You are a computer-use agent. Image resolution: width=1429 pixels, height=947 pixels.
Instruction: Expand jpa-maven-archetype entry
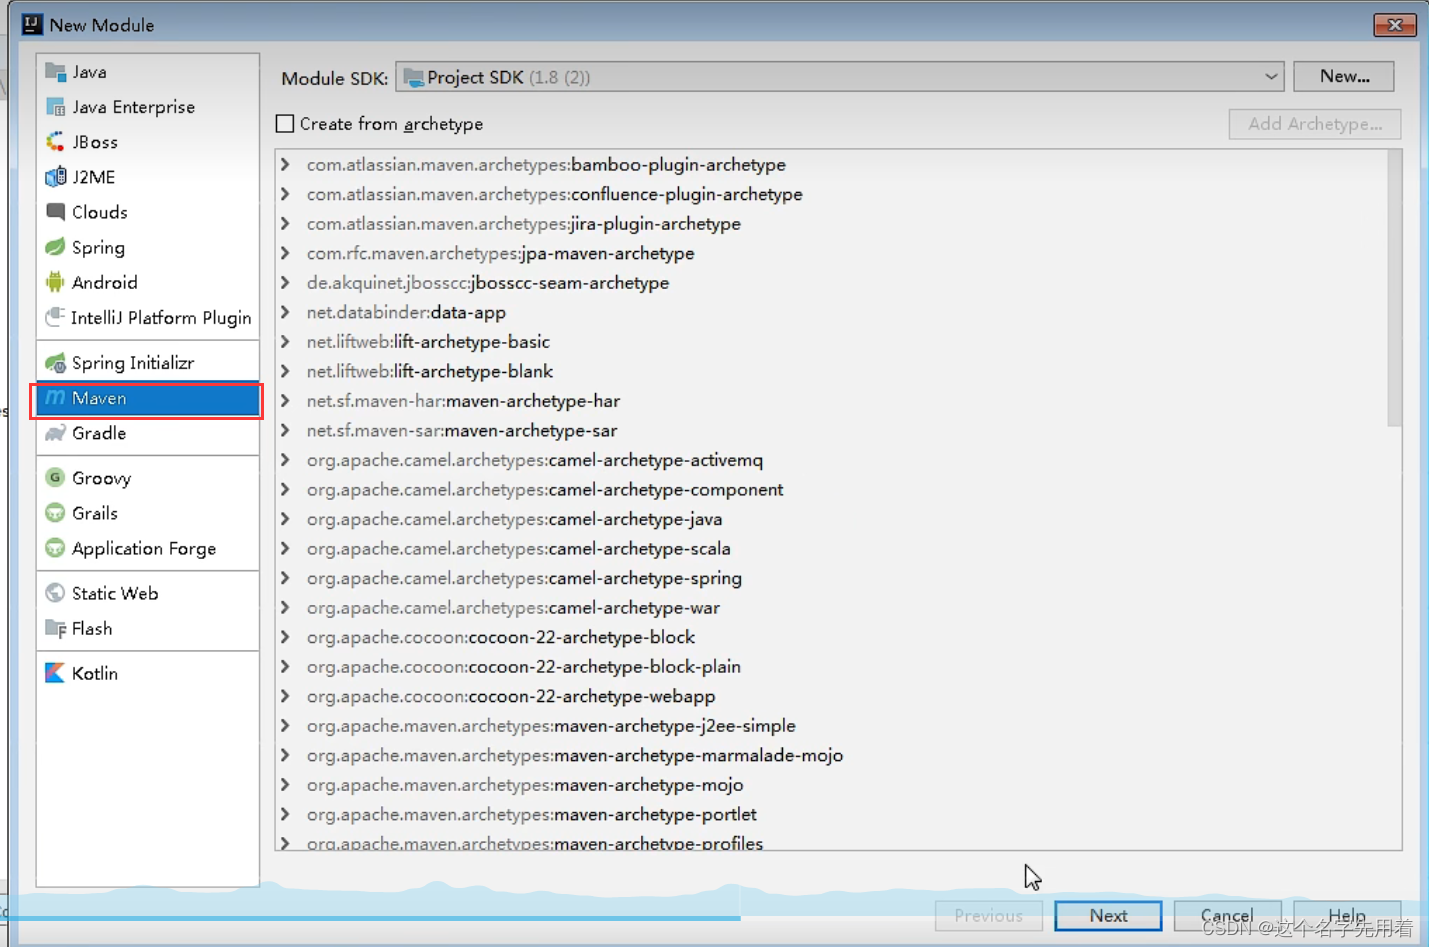pos(286,253)
